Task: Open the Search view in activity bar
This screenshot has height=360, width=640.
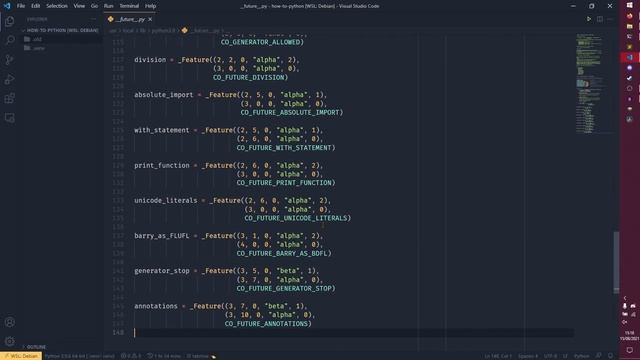Action: click(10, 40)
